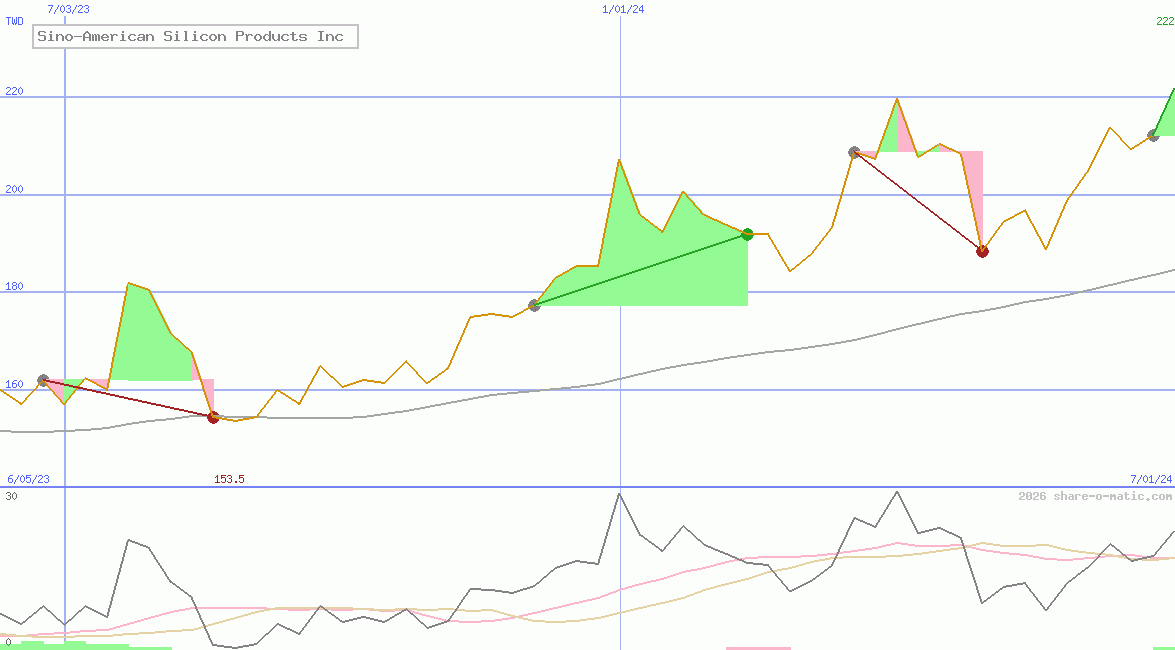Click the red 153.5 low price label
Screen dimensions: 1175x650
(229, 479)
